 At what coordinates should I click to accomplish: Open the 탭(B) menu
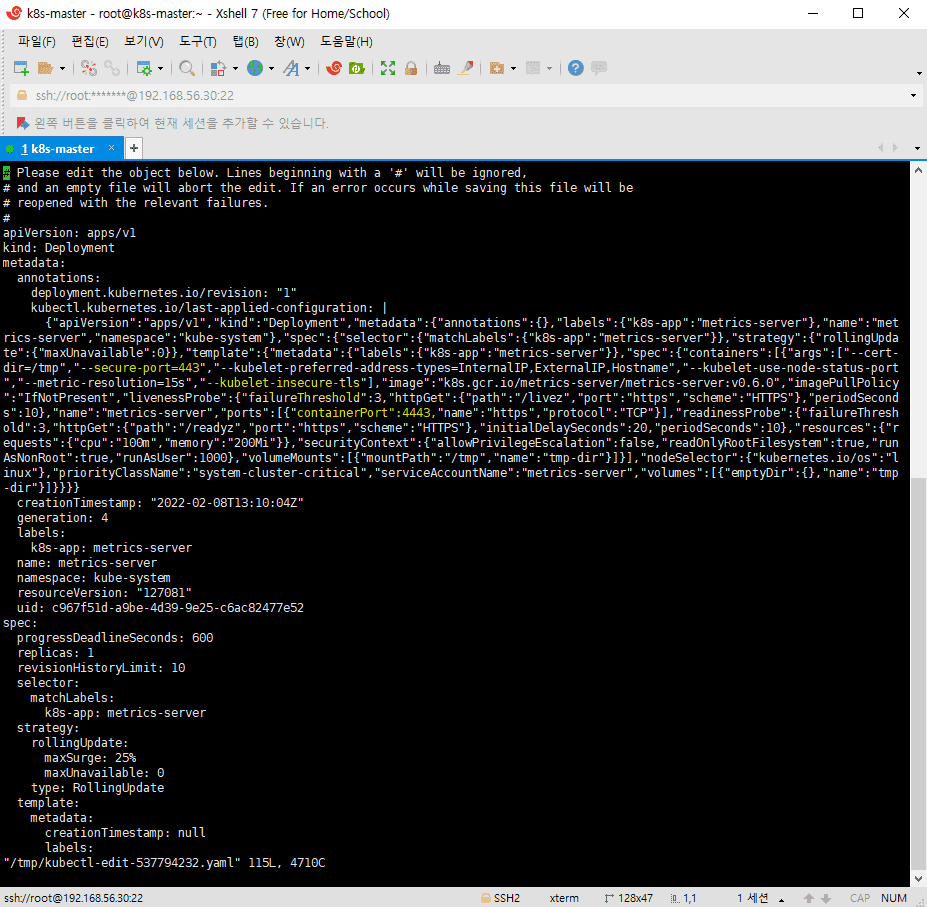[x=245, y=41]
